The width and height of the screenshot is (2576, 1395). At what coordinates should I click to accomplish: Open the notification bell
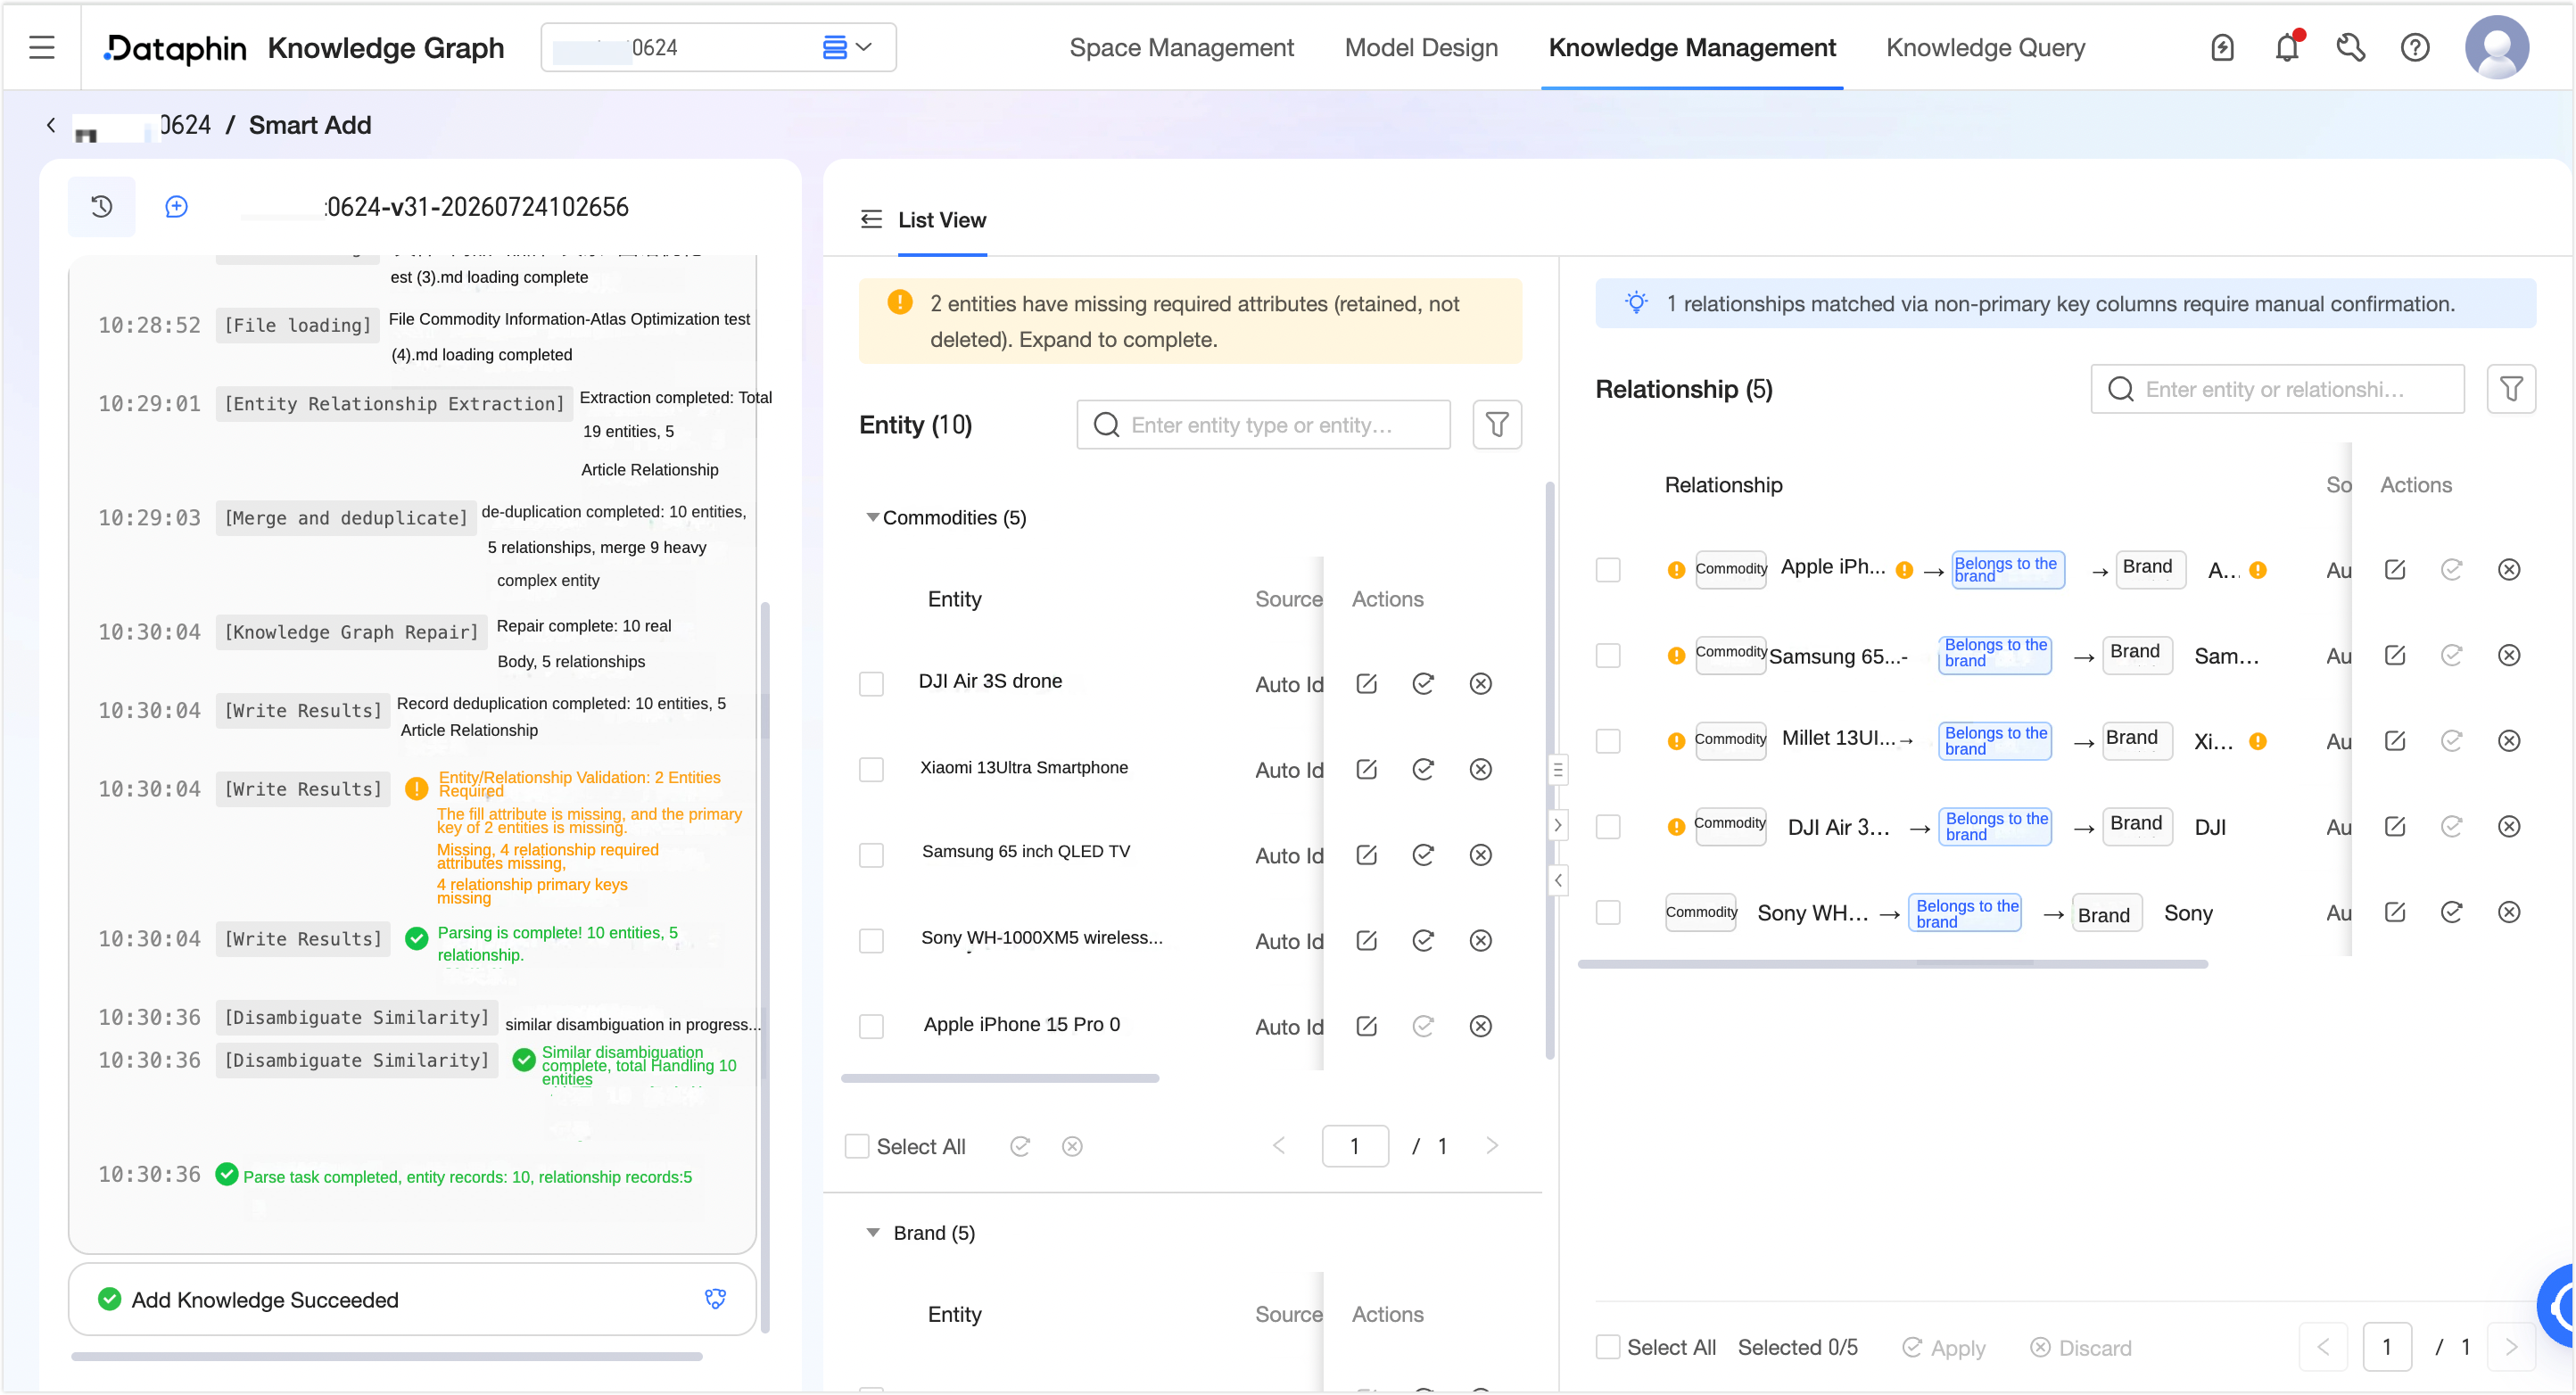point(2287,47)
